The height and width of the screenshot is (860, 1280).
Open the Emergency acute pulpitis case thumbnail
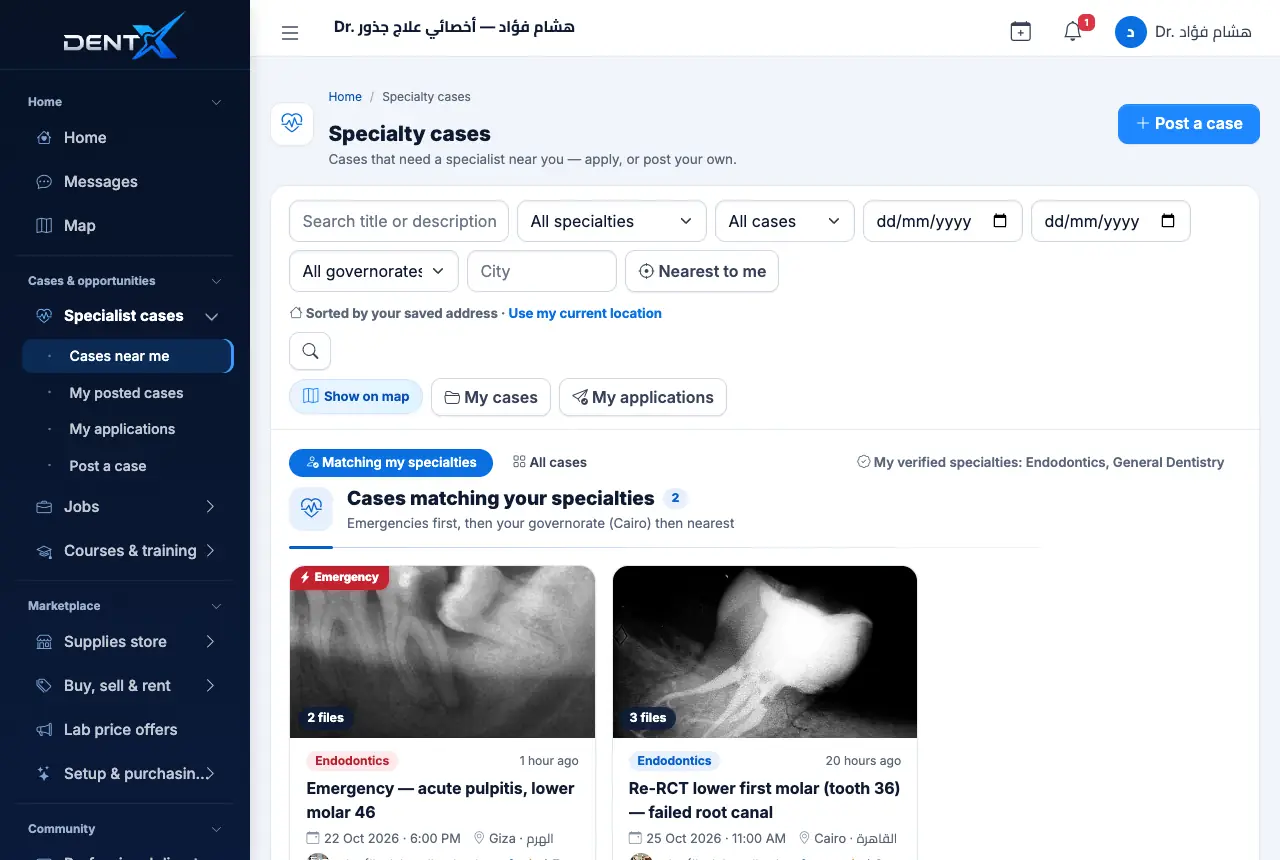(x=442, y=652)
